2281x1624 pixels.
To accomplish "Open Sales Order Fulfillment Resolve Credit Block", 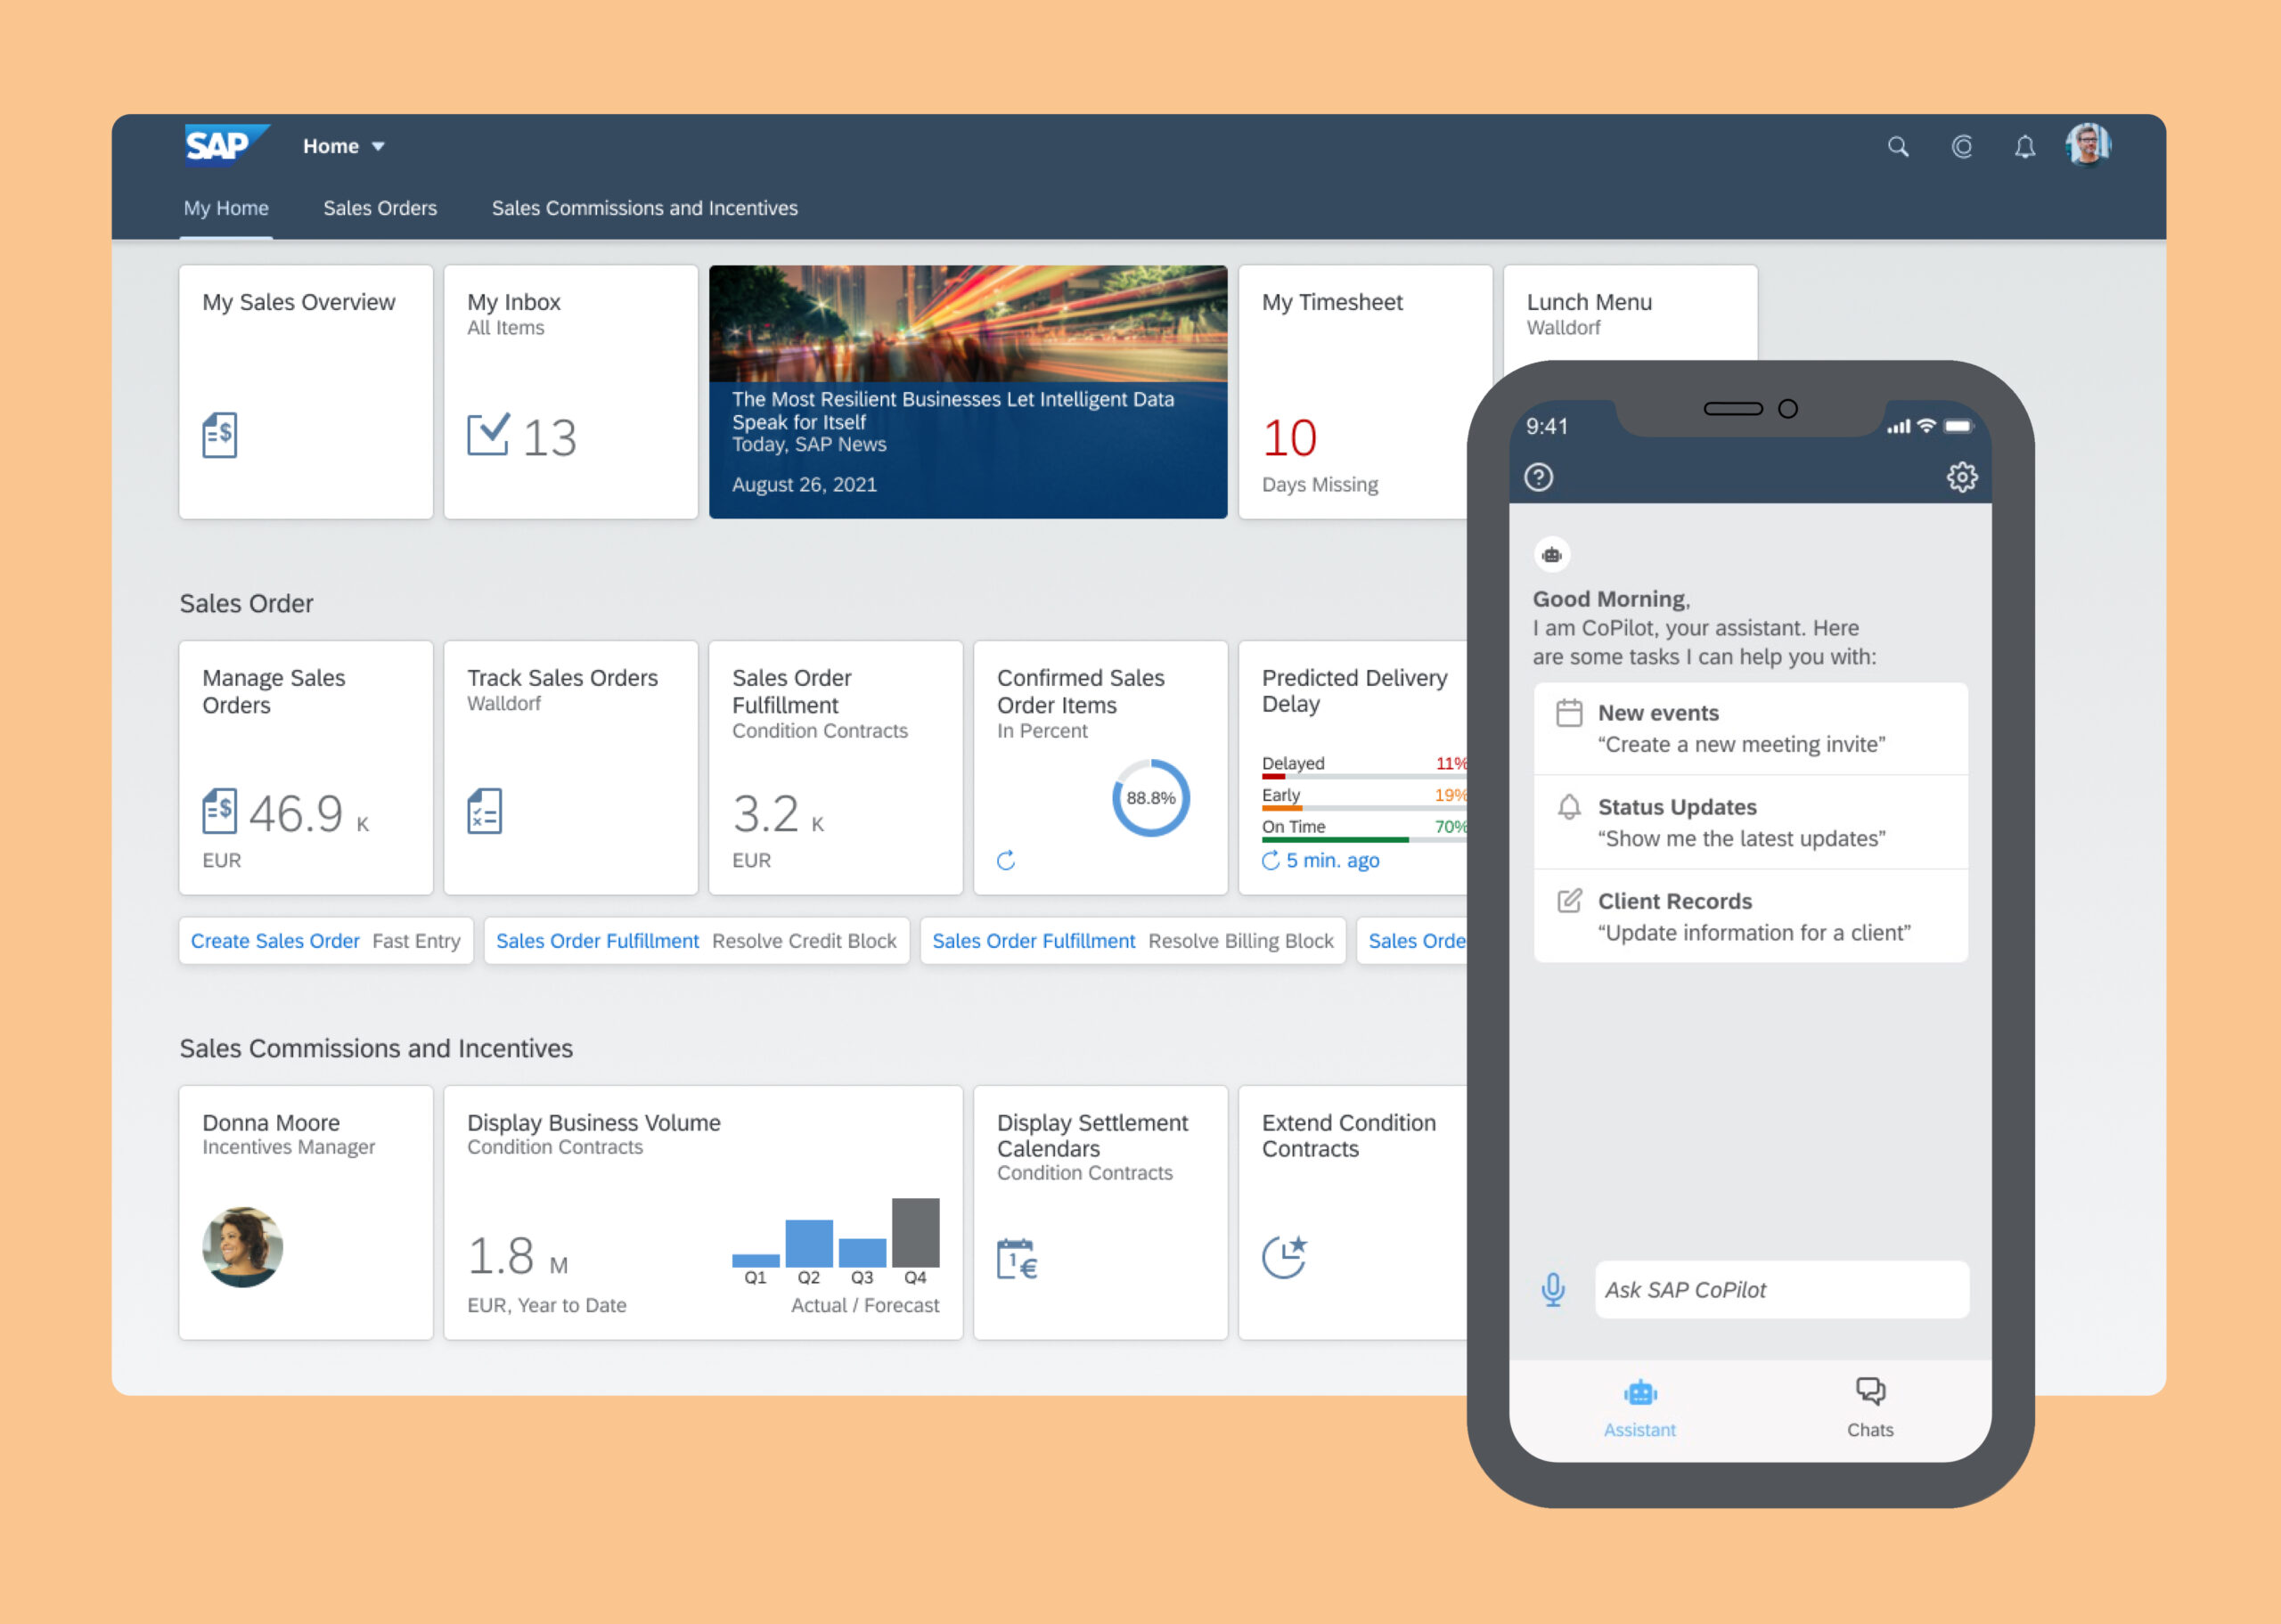I will point(697,941).
